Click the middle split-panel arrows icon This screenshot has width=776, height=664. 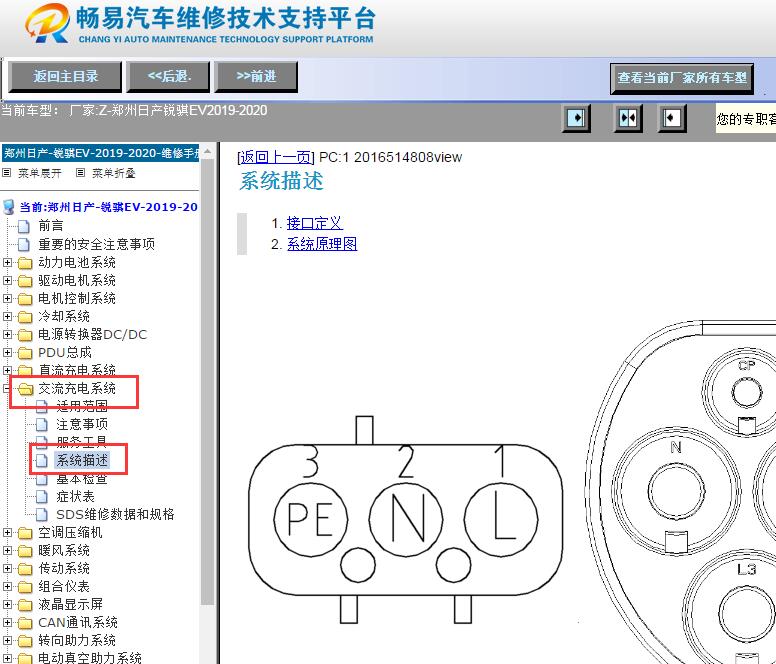628,118
